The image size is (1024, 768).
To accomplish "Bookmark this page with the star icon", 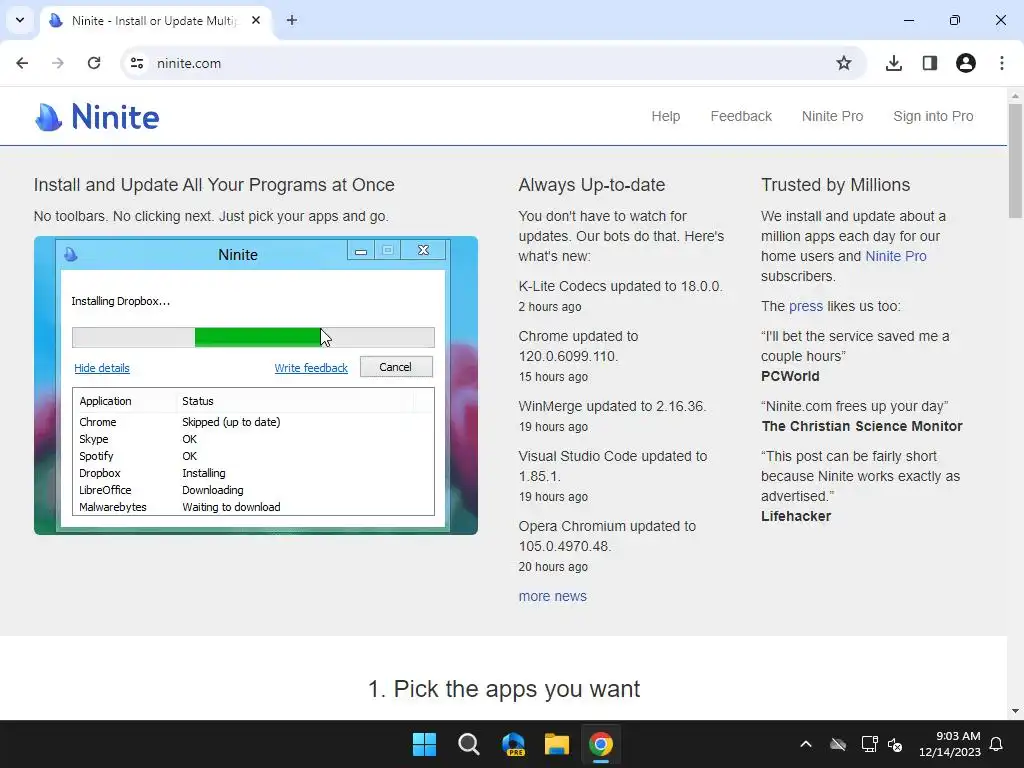I will click(844, 63).
